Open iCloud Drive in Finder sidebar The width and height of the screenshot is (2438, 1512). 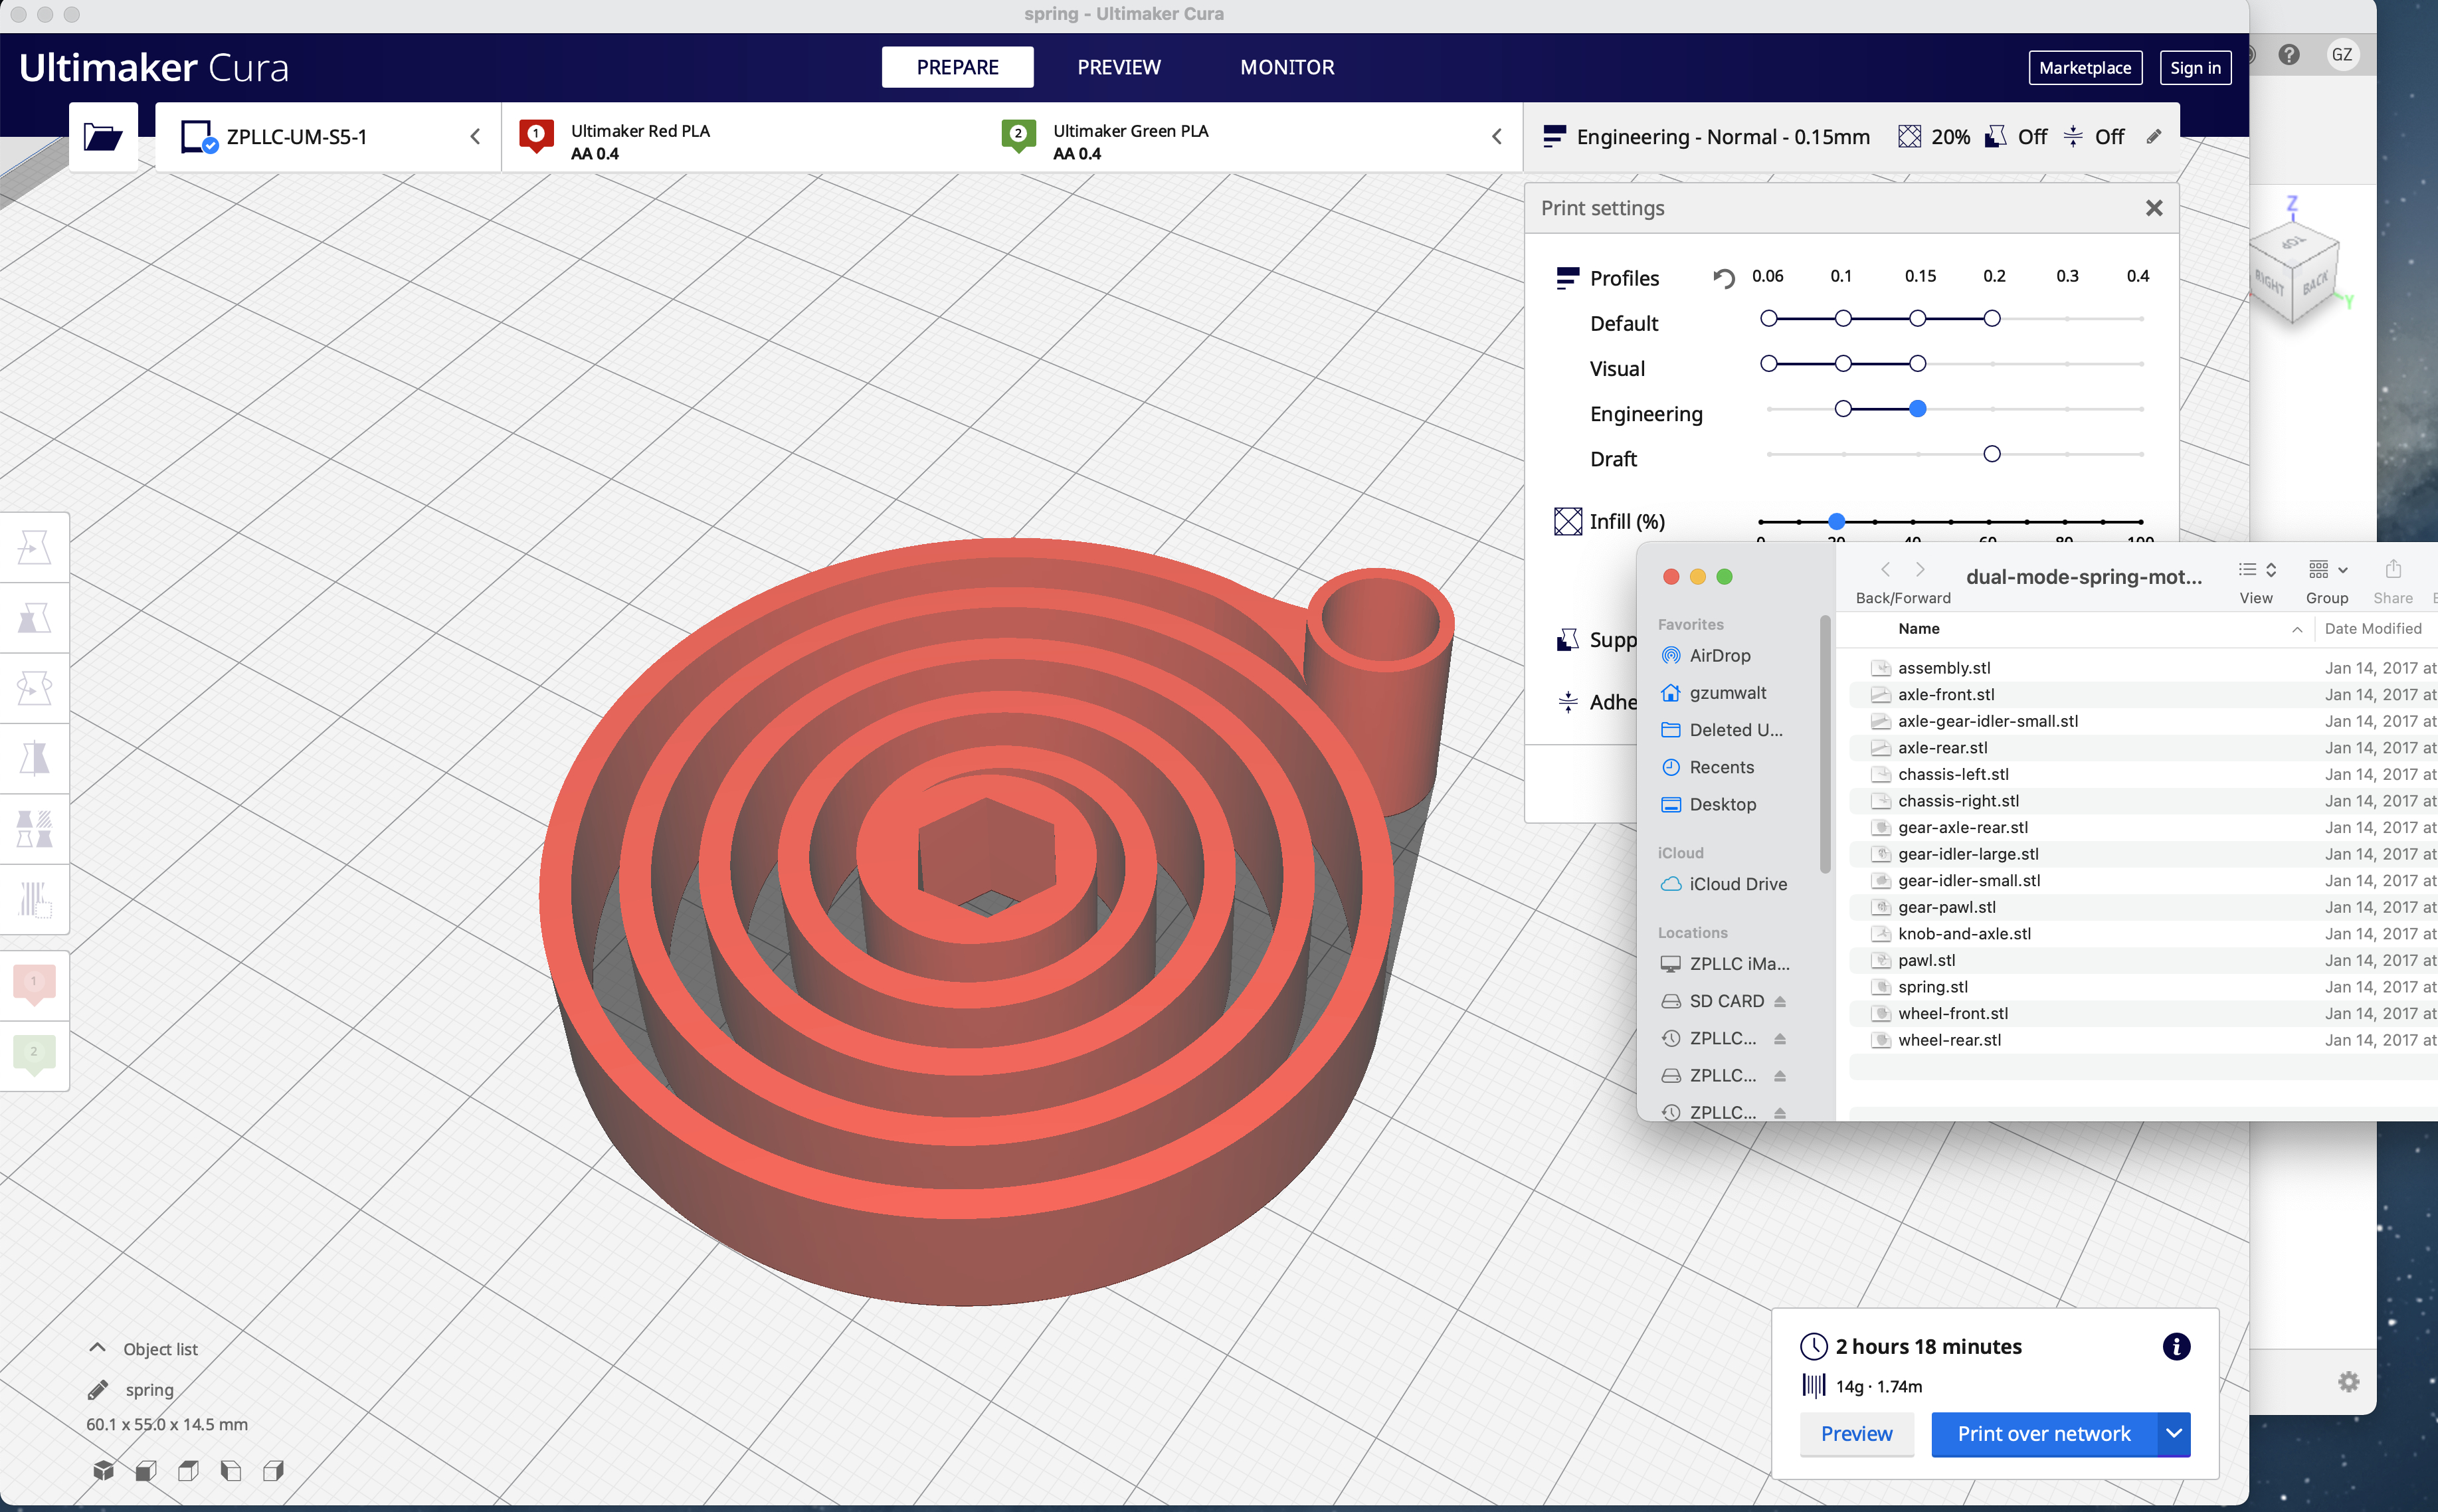(1737, 884)
